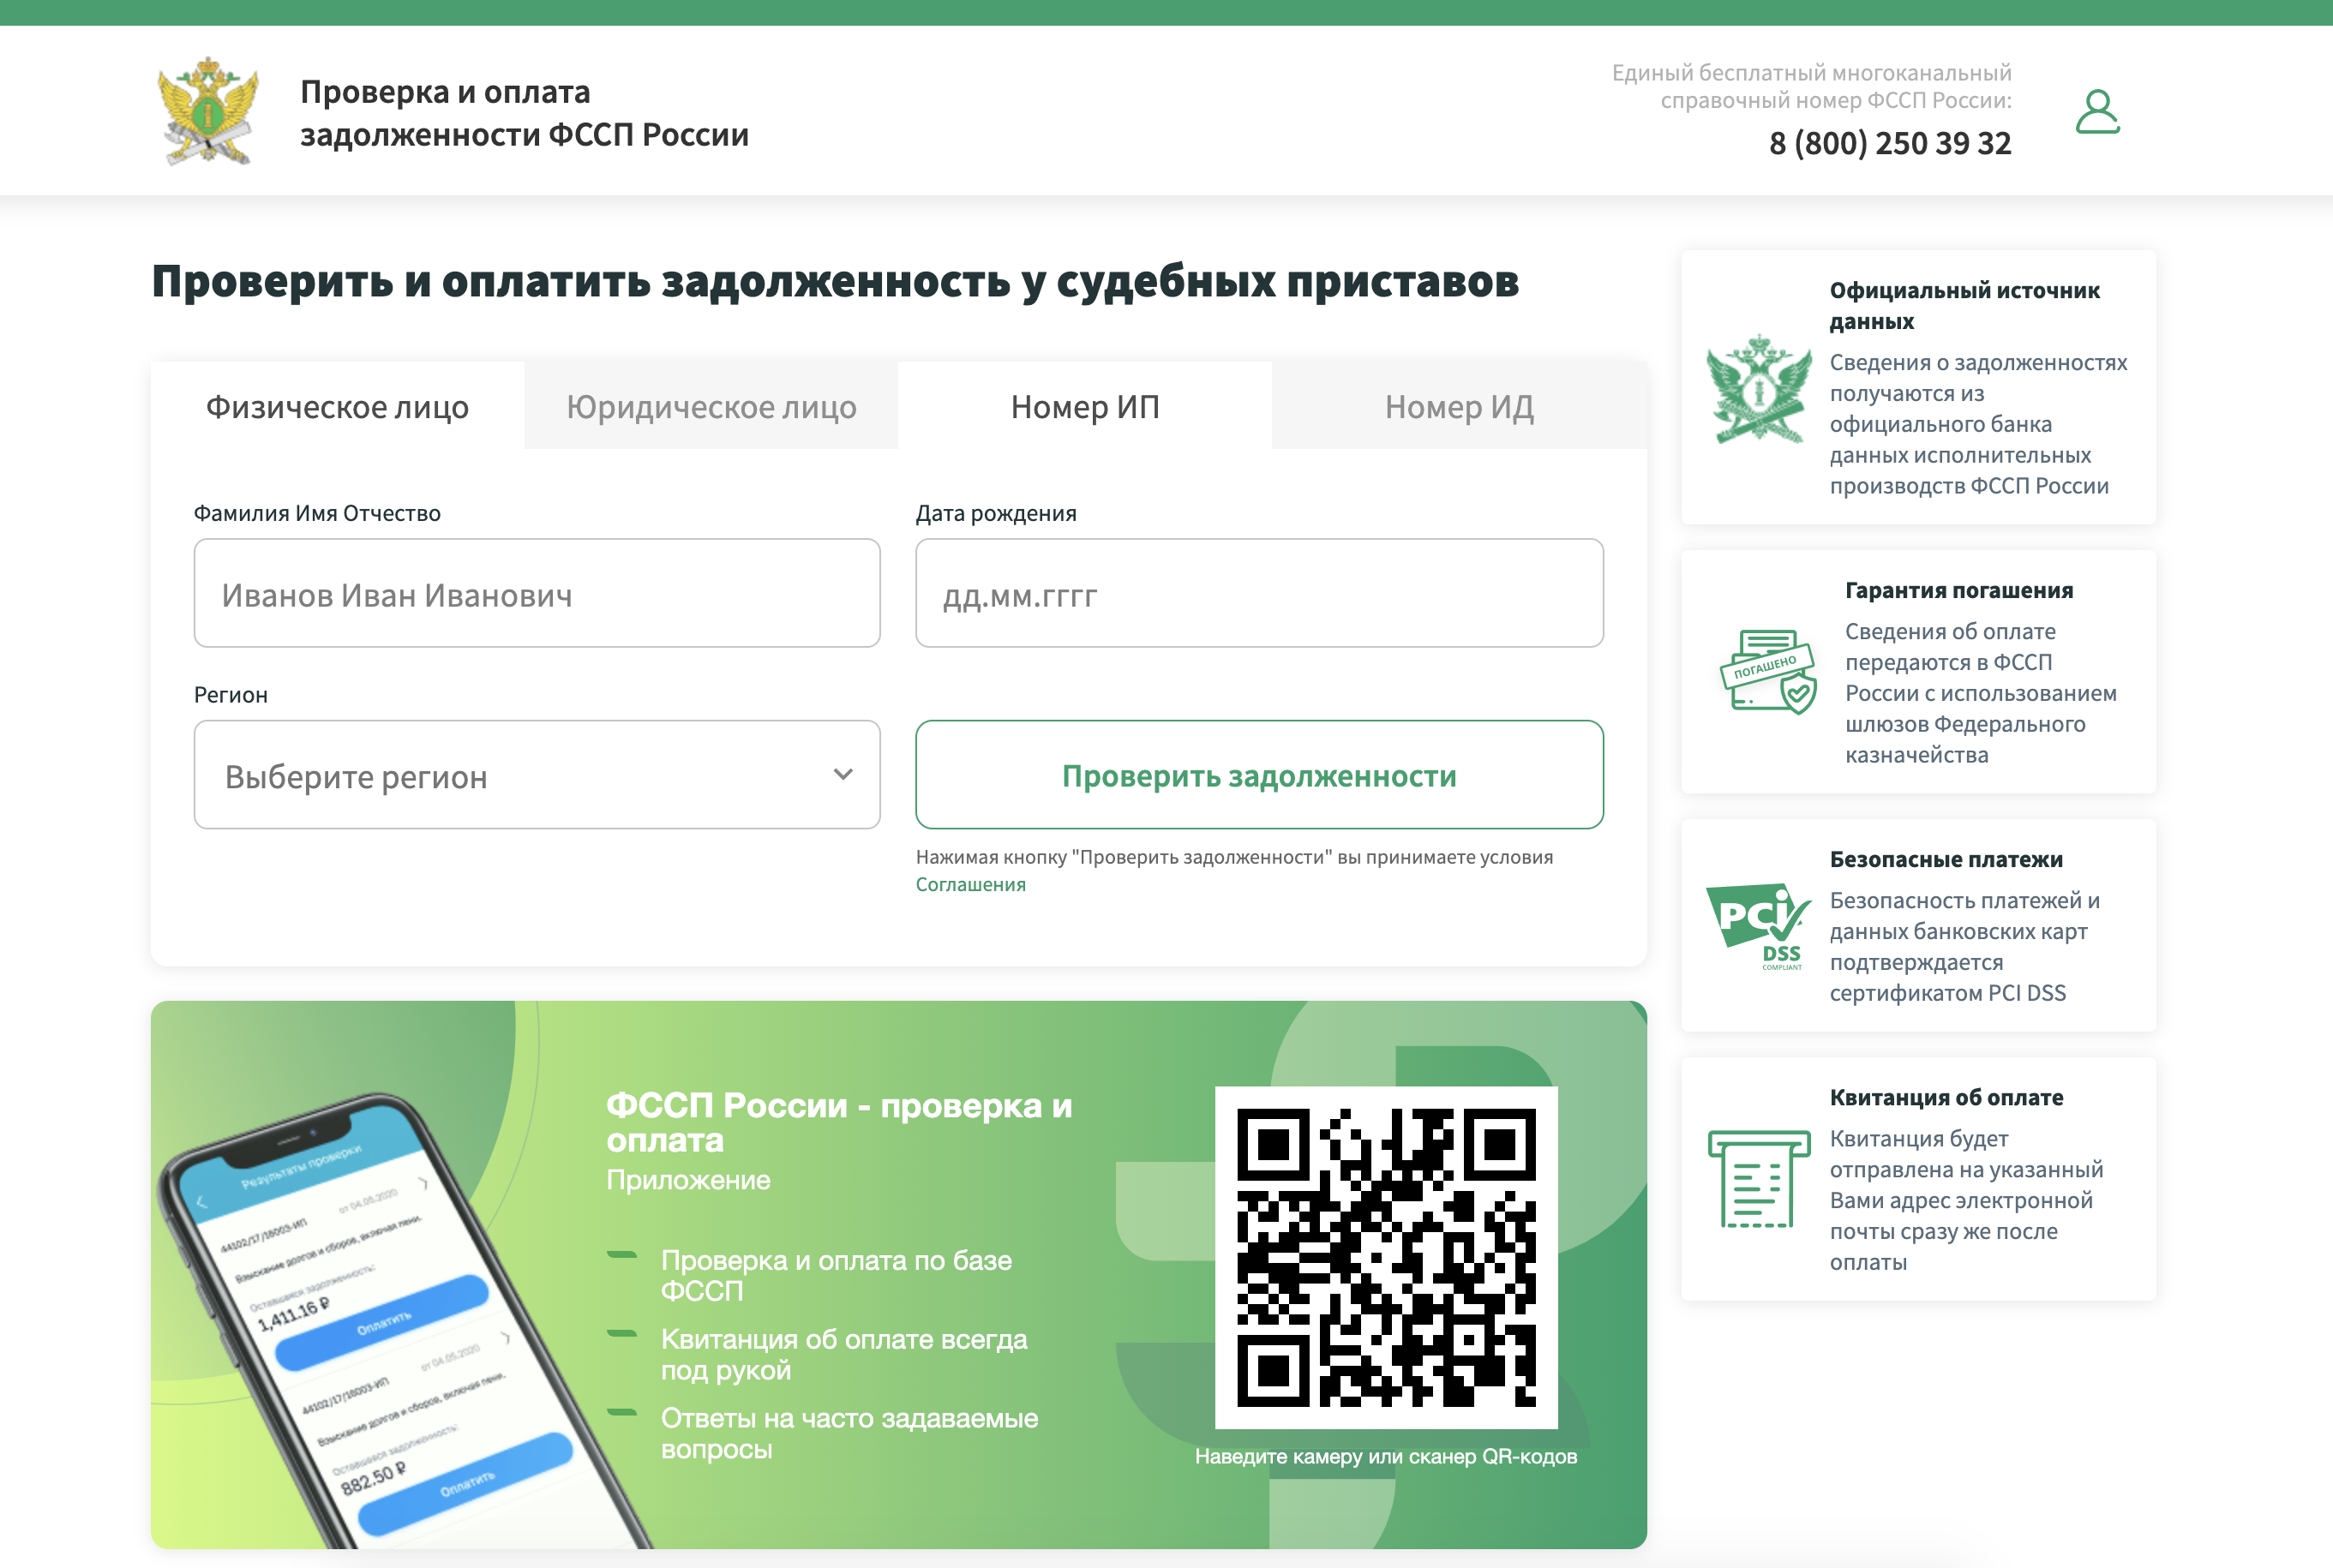Click the chevron arrow of the region selector

[843, 775]
